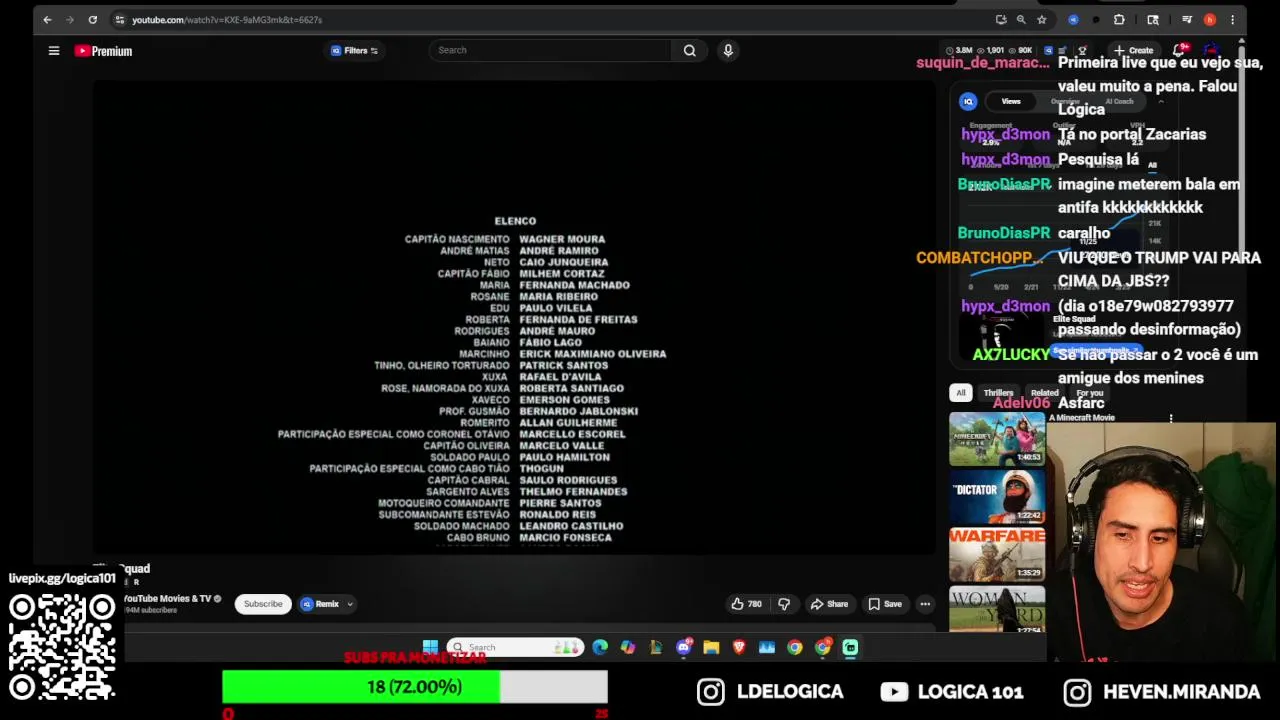Collapse the Views panel chevron
This screenshot has height=720, width=1280.
point(1161,101)
